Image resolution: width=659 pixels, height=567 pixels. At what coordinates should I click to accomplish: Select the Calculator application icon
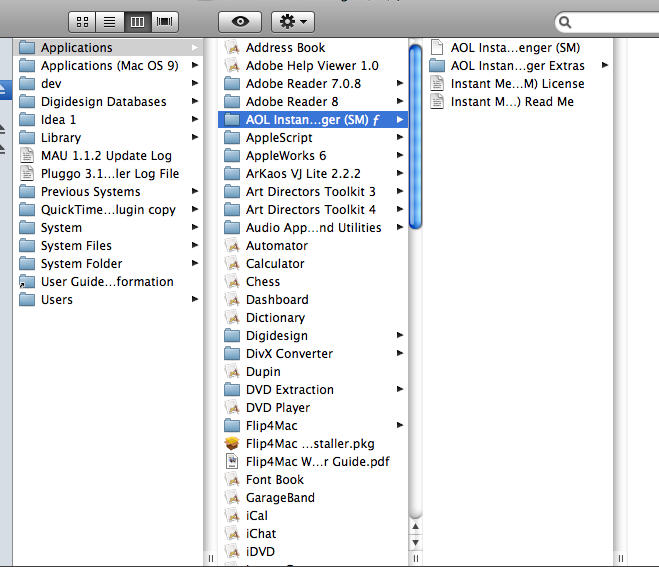232,264
